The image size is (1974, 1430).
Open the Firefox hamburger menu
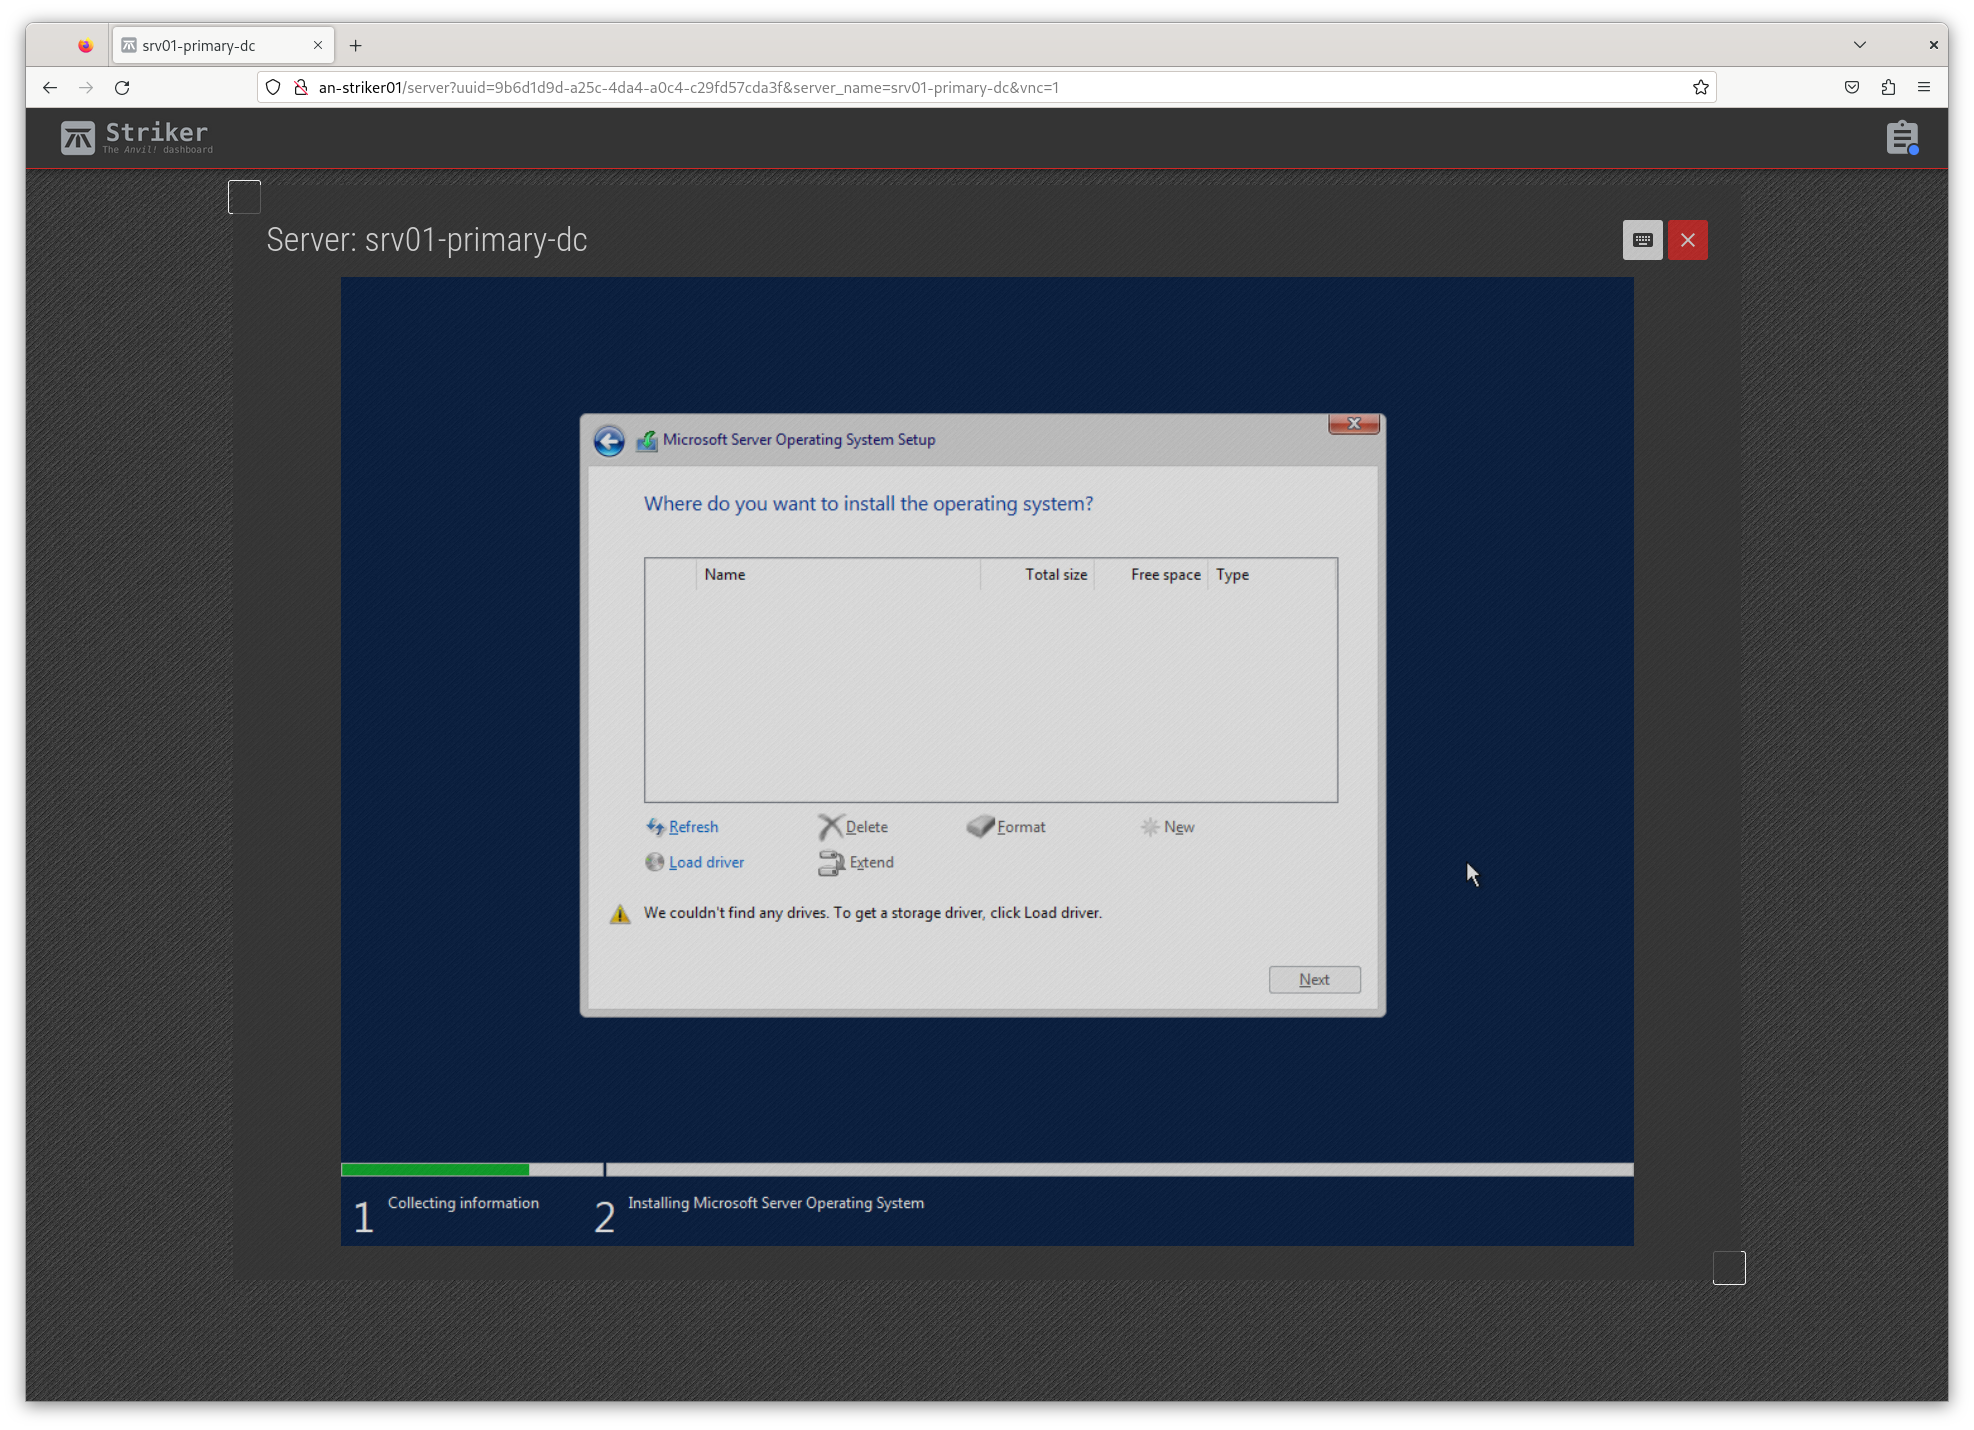pyautogui.click(x=1924, y=88)
